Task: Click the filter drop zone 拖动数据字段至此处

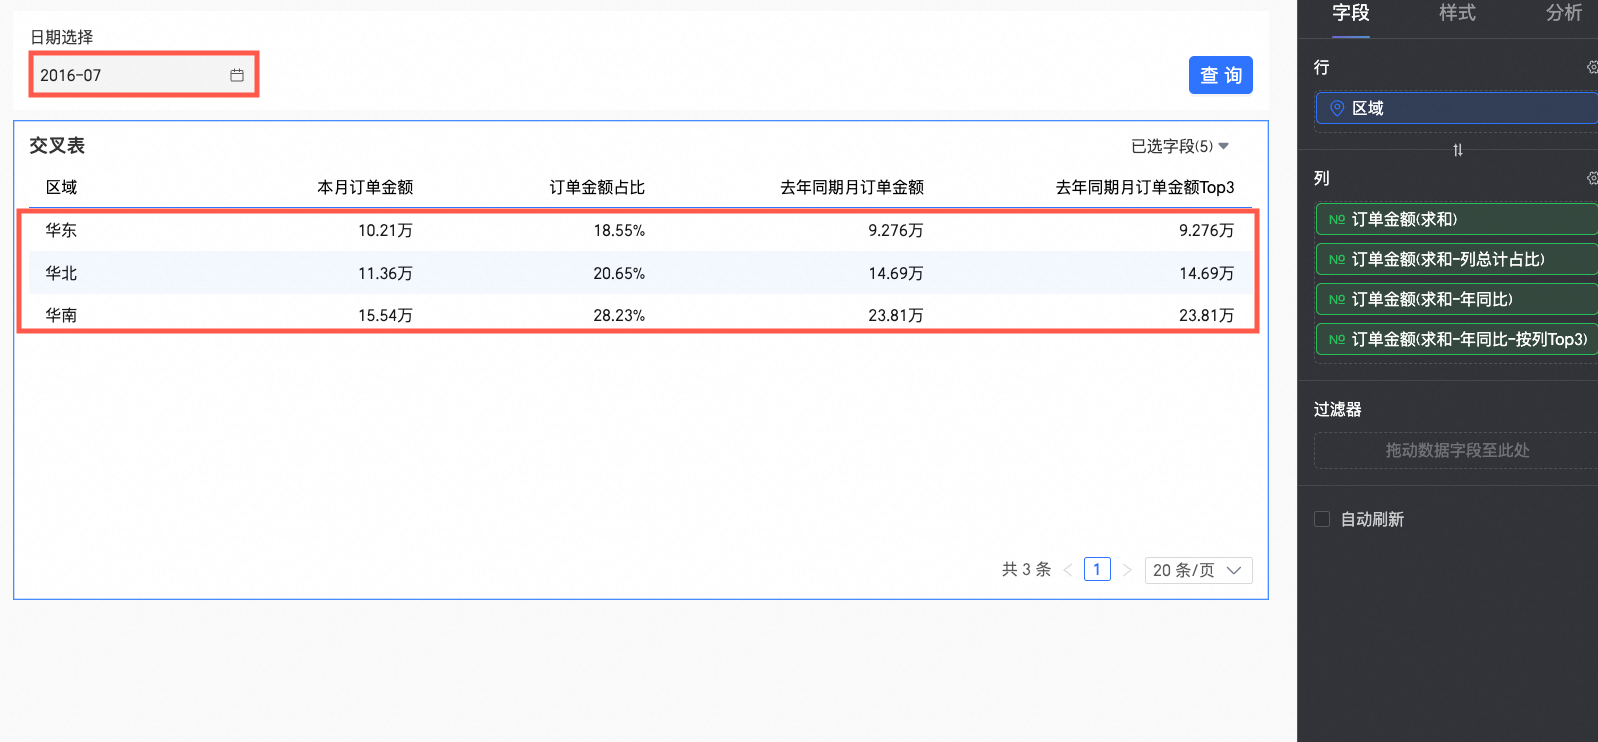Action: [1457, 451]
